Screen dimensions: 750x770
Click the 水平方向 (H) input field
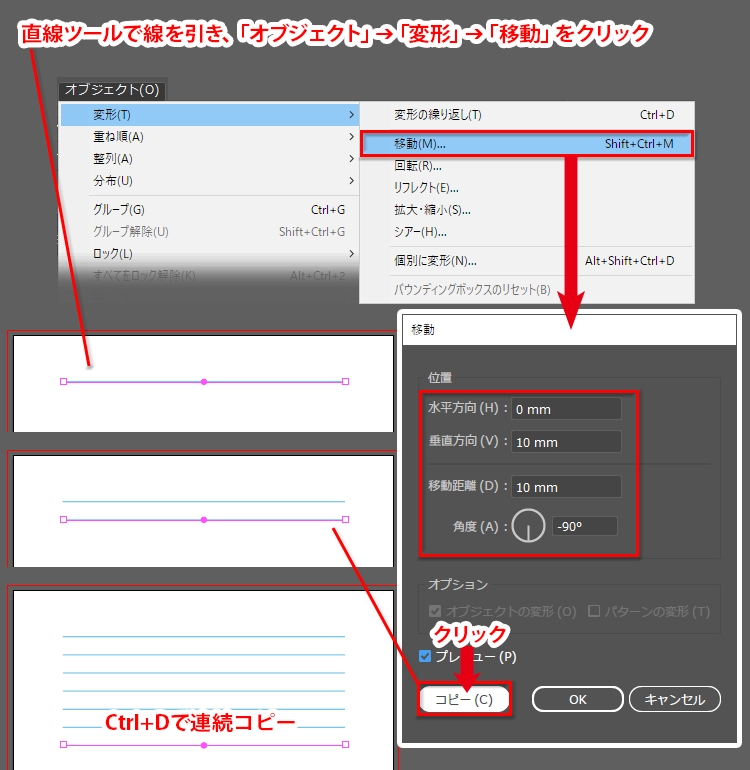point(566,409)
